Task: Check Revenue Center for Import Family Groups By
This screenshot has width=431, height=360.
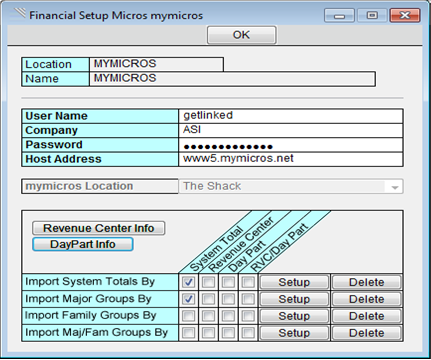Action: click(208, 316)
